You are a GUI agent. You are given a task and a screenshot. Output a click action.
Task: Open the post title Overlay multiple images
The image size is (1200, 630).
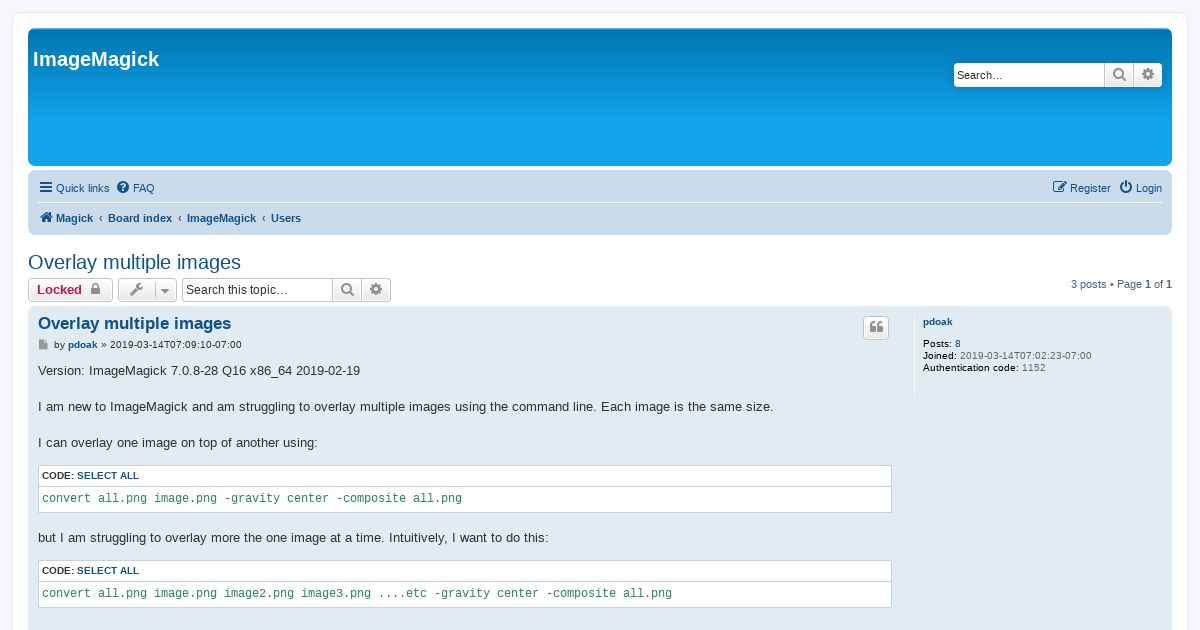[x=134, y=323]
